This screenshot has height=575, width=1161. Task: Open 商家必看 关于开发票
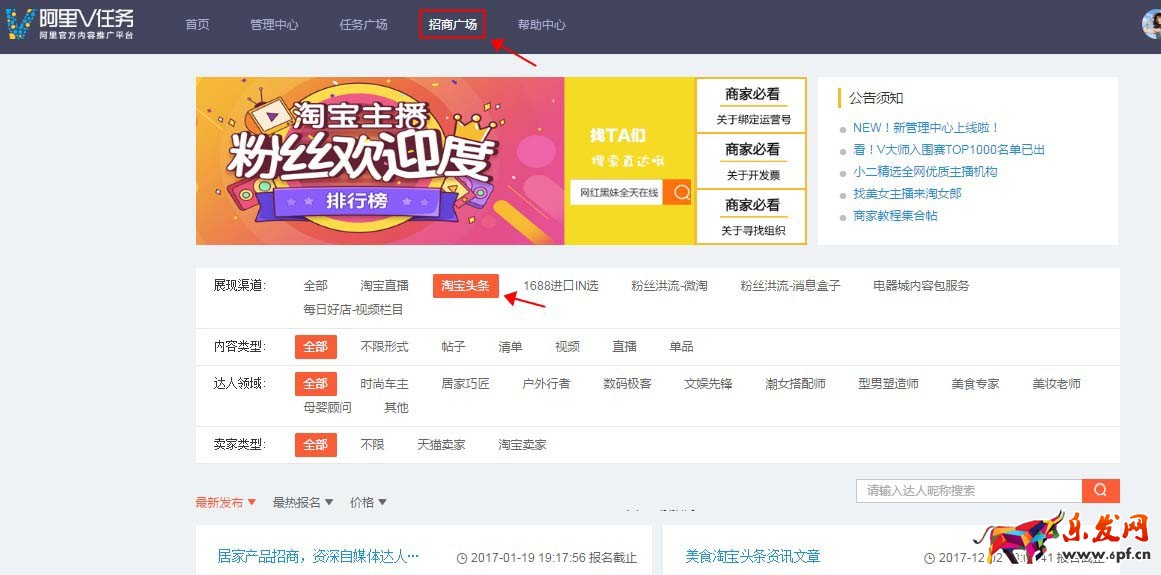tap(752, 161)
